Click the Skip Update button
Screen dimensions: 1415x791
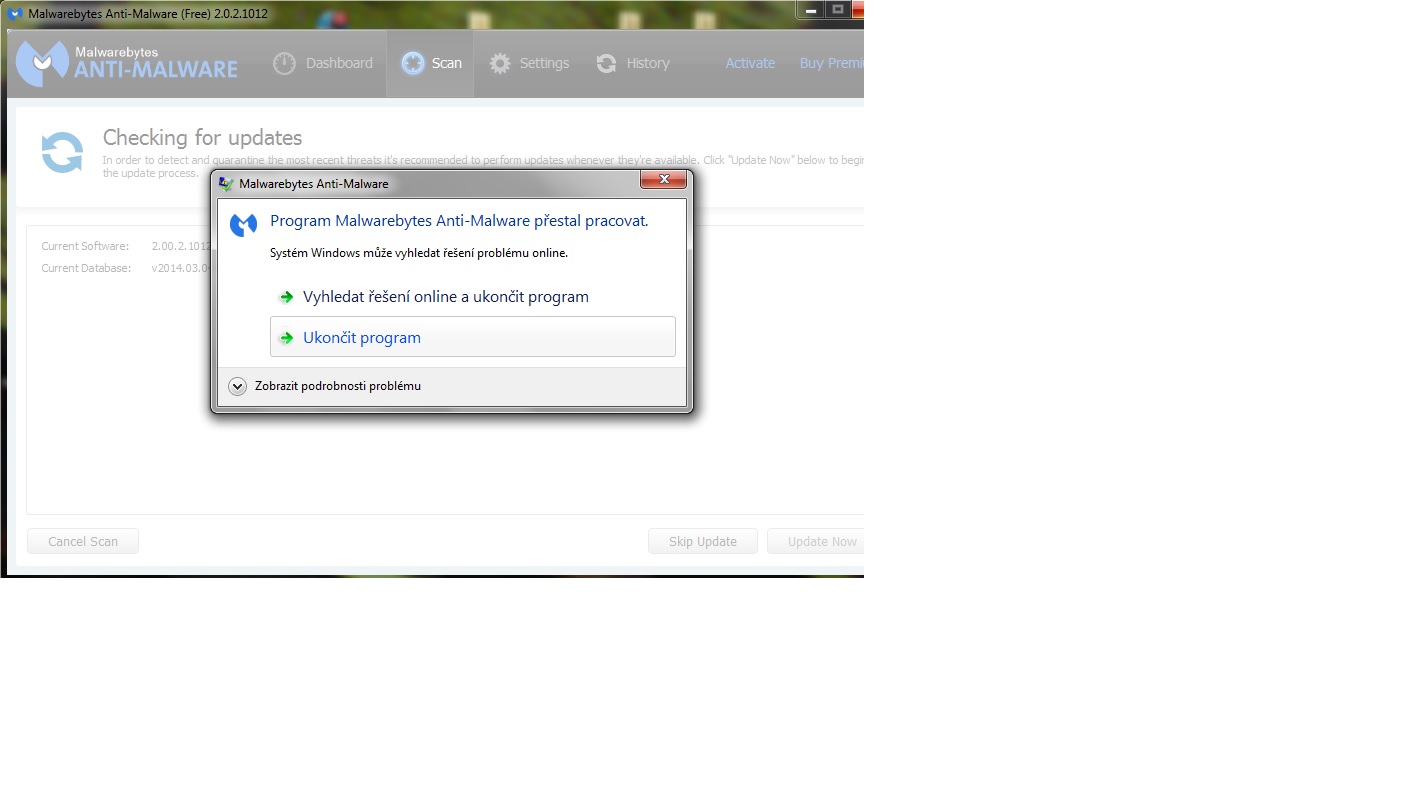703,541
